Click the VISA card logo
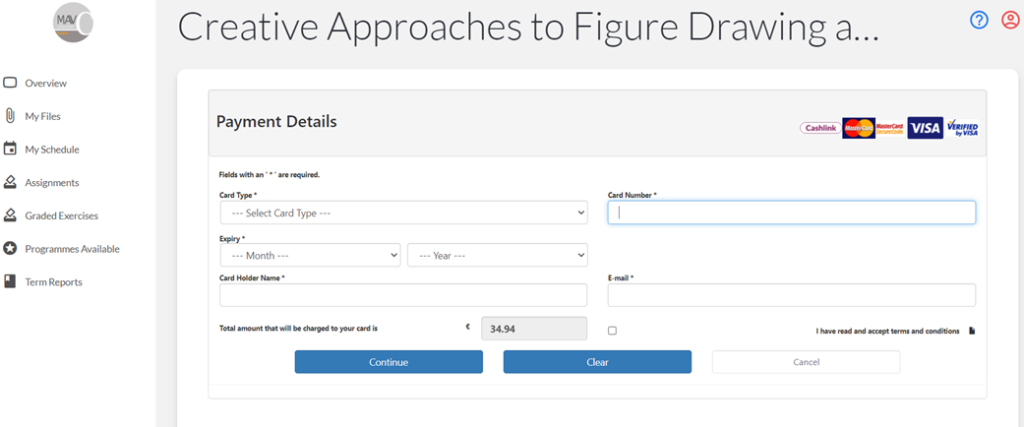The width and height of the screenshot is (1024, 427). [925, 128]
